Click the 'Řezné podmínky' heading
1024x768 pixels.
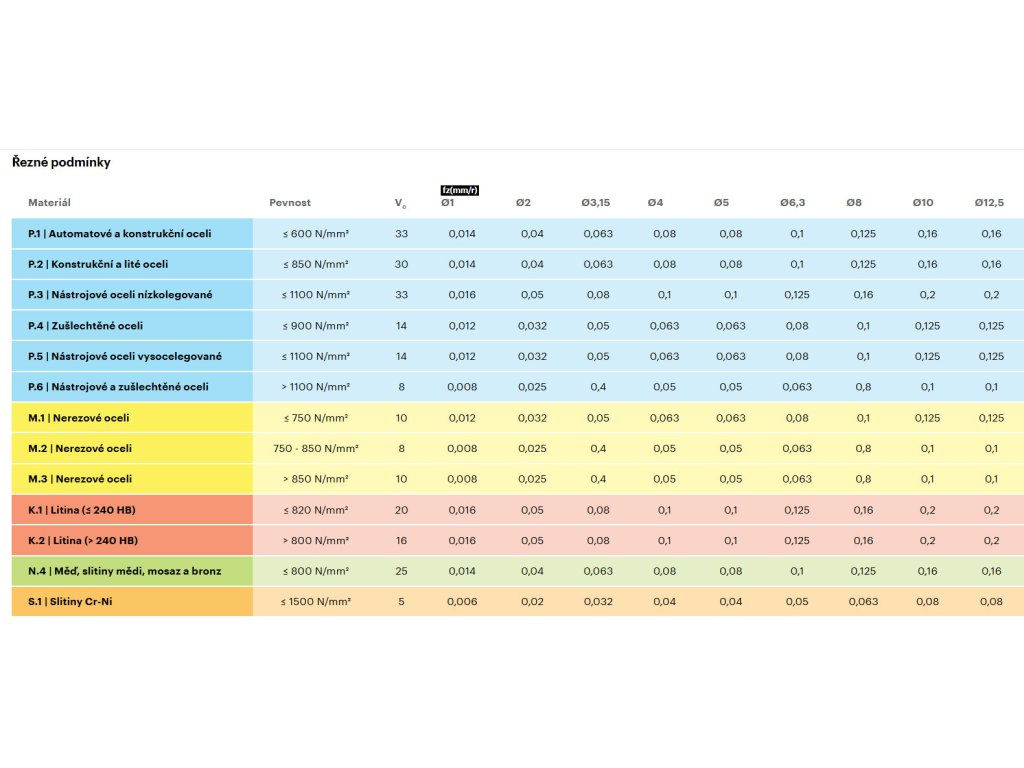pos(61,163)
